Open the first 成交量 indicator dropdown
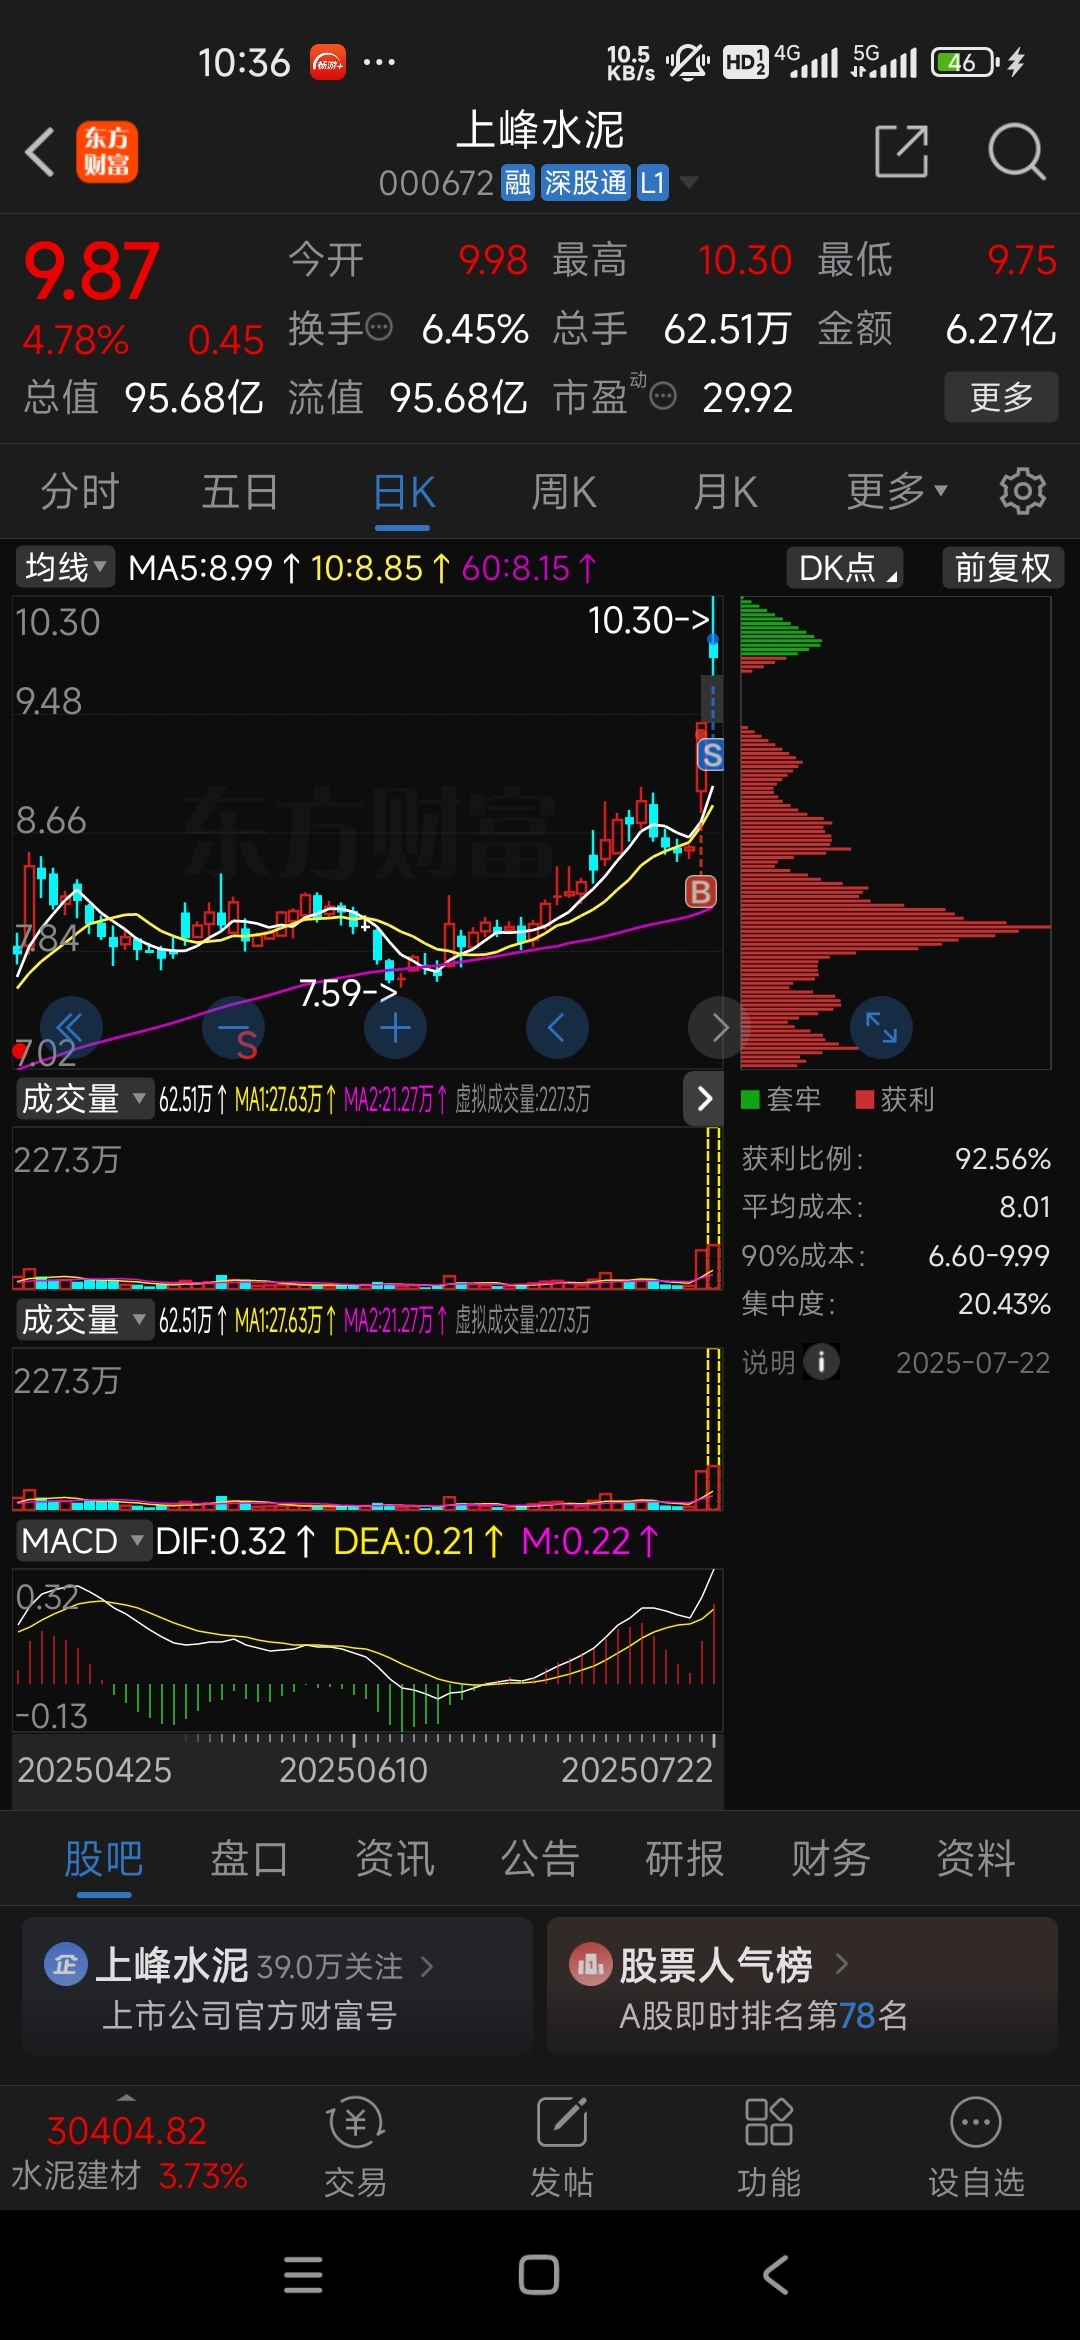Image resolution: width=1080 pixels, height=2340 pixels. [x=84, y=1098]
